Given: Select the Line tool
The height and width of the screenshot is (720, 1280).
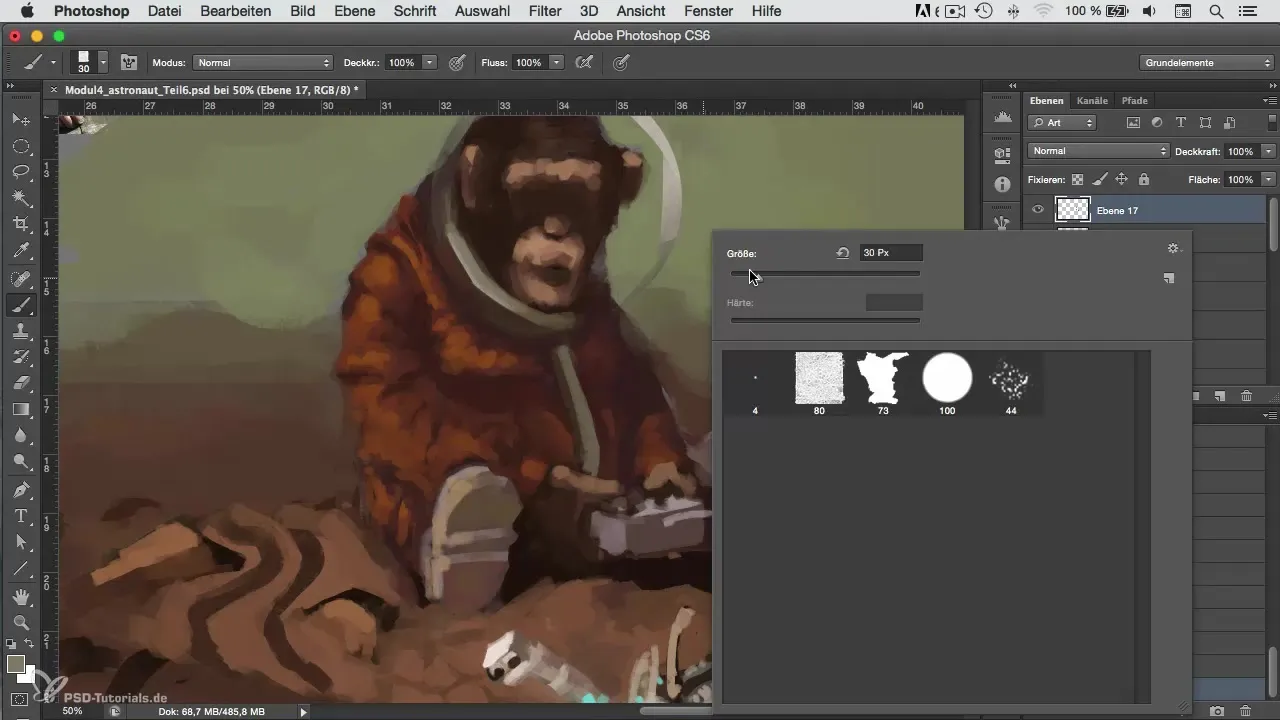Looking at the screenshot, I should coord(20,568).
